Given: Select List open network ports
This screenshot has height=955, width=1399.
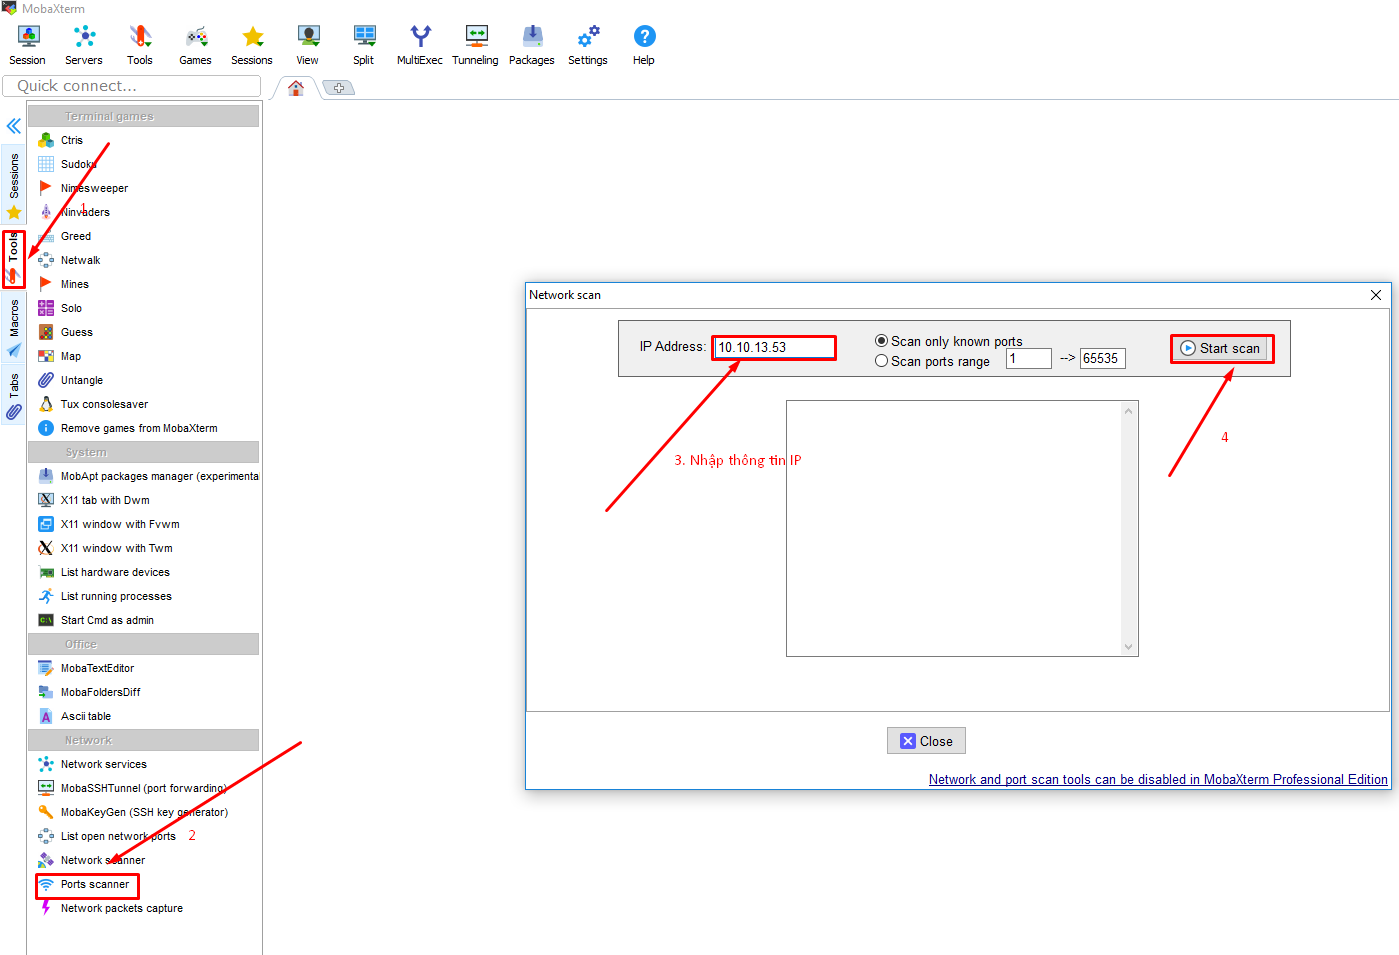Looking at the screenshot, I should pos(118,836).
